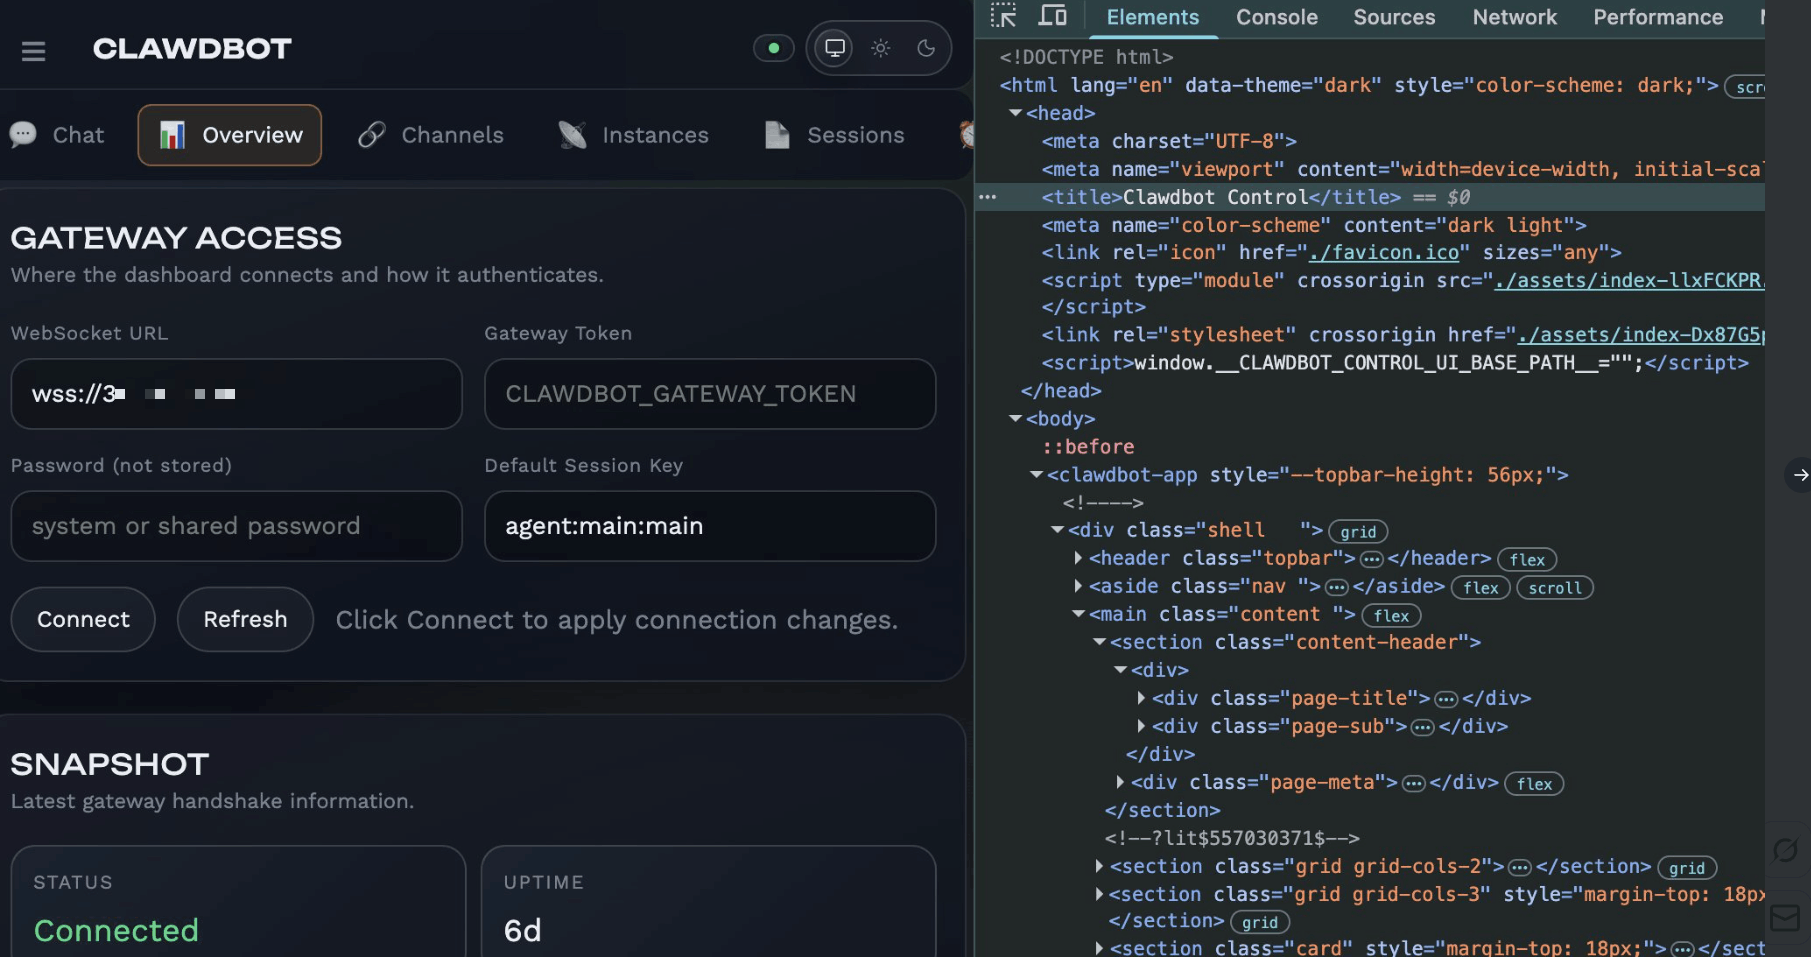Click the Gateway Token input field
1811x957 pixels.
(710, 394)
